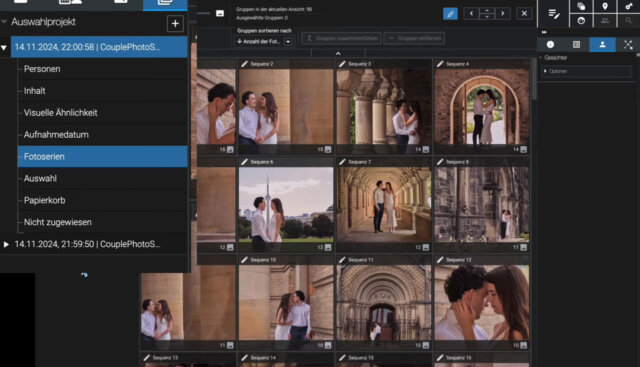Click the pencil icon for Sequenz 12
This screenshot has height=367, width=640.
440,260
